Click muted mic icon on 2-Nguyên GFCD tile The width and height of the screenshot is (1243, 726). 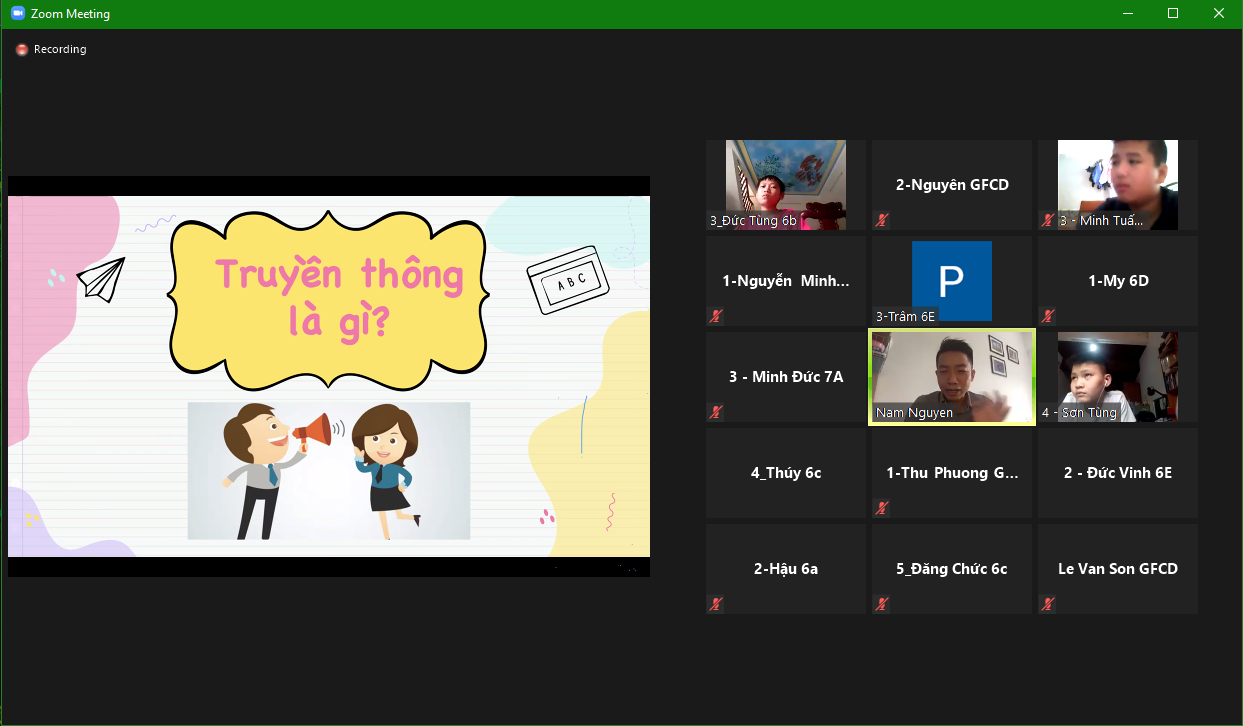click(882, 220)
